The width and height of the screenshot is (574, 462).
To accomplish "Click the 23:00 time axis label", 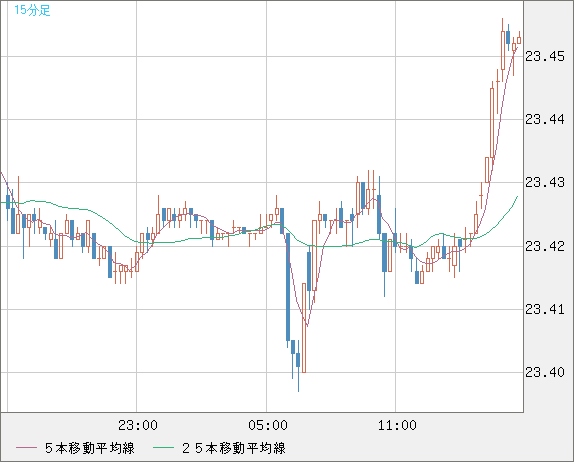I will click(x=138, y=425).
